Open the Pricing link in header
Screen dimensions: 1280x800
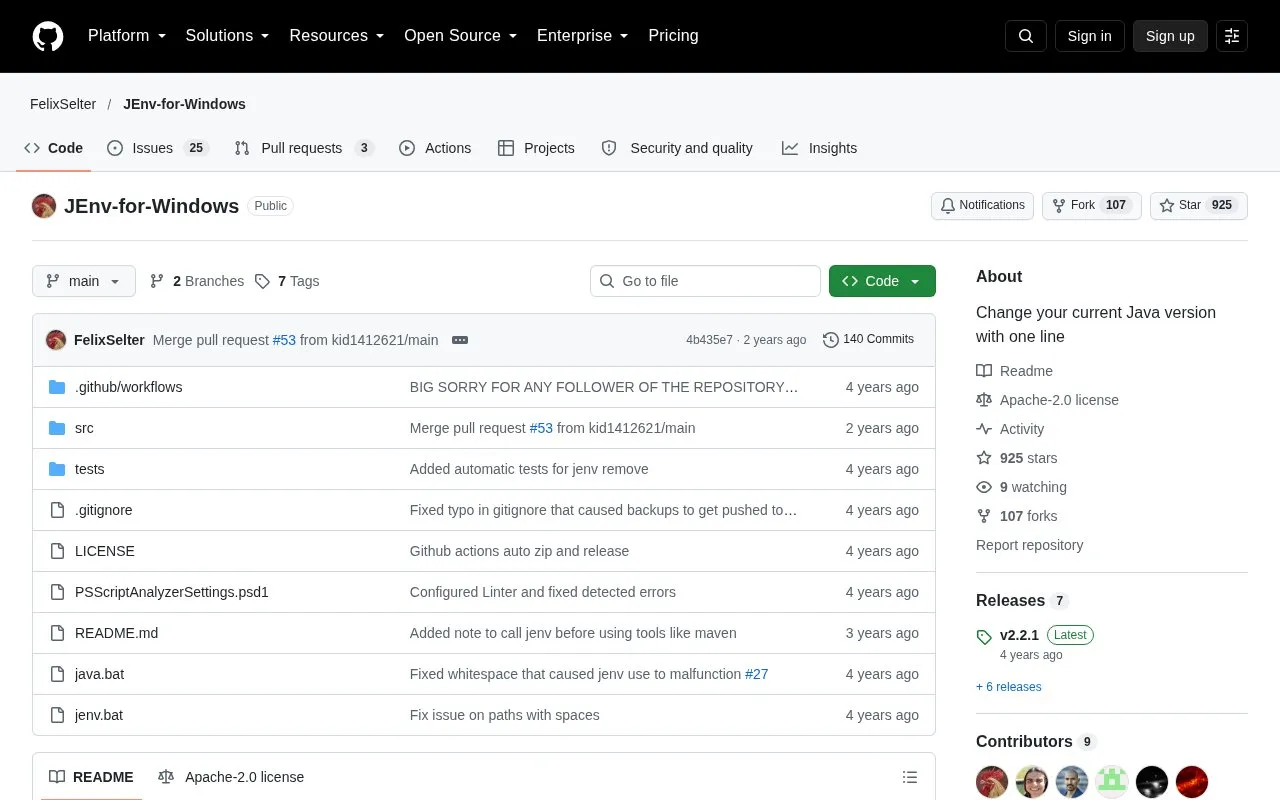coord(673,36)
